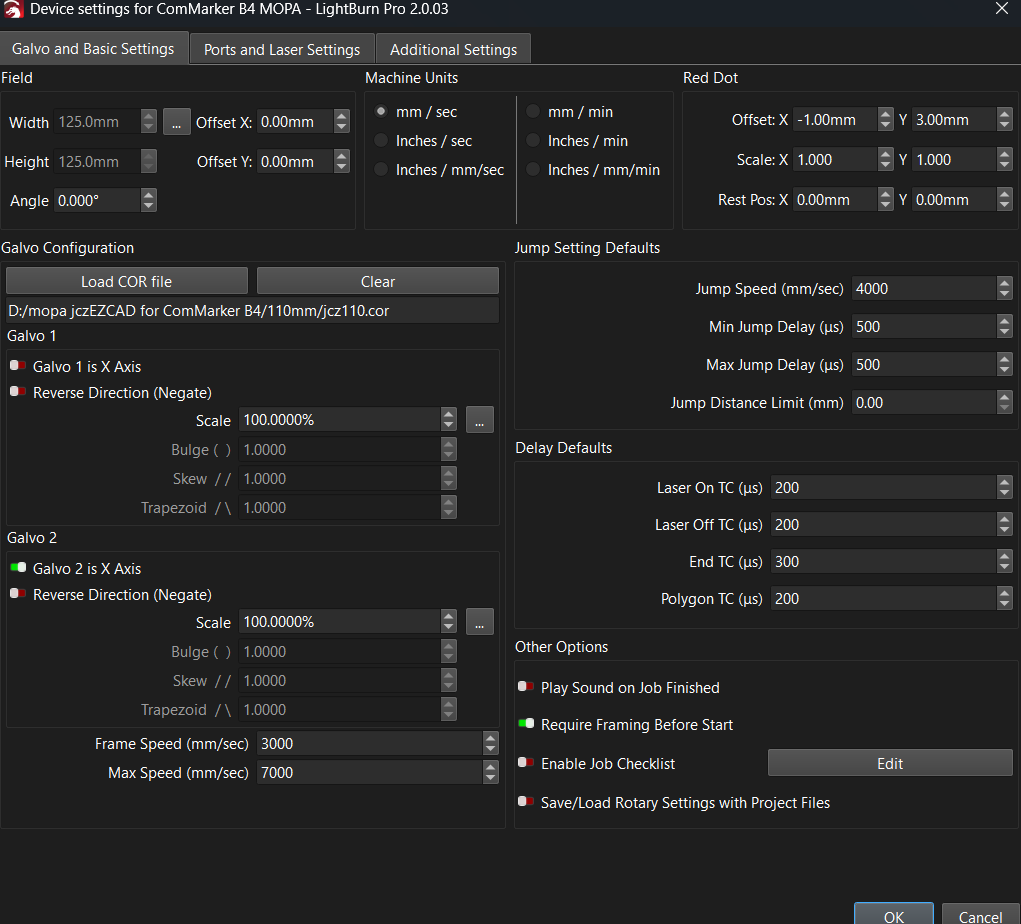This screenshot has width=1021, height=924.
Task: Confirm the device settings with OK
Action: 893,916
